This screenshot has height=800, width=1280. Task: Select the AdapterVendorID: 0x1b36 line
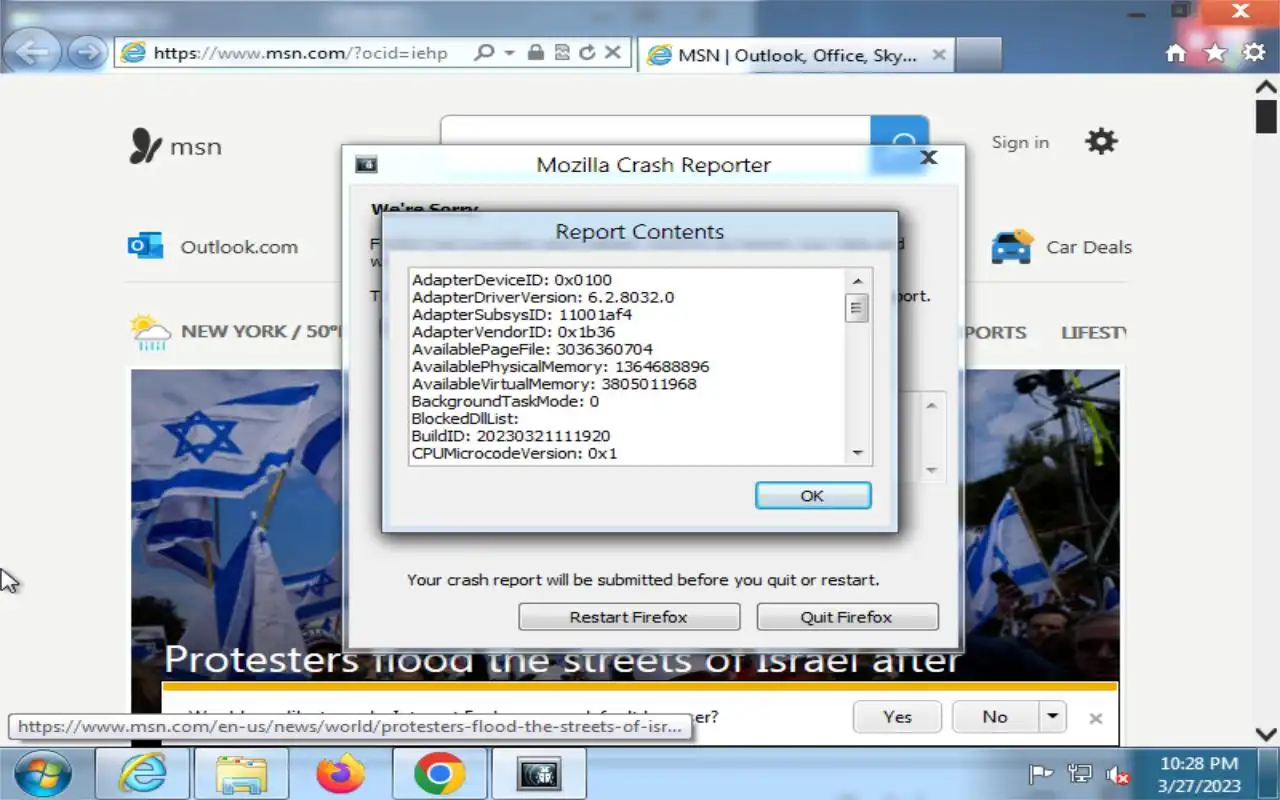[x=513, y=332]
